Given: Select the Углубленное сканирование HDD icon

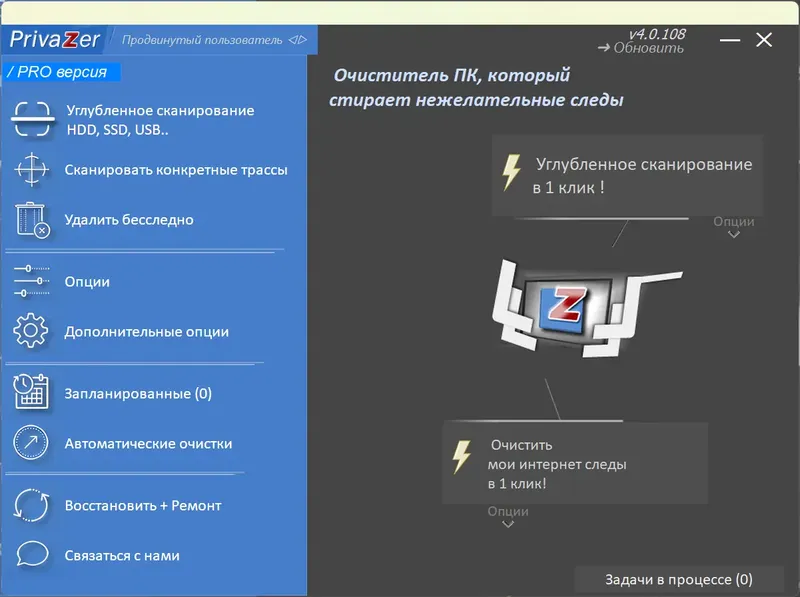Looking at the screenshot, I should tap(32, 118).
